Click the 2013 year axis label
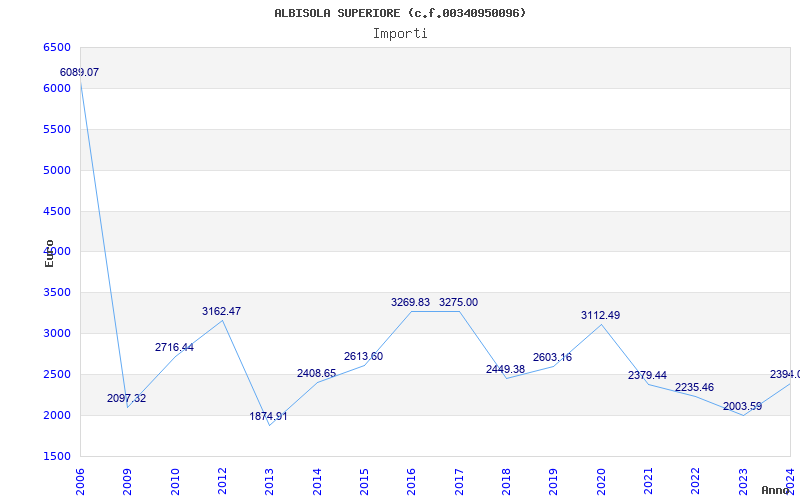Screen dimensions: 800x500 click(x=269, y=482)
